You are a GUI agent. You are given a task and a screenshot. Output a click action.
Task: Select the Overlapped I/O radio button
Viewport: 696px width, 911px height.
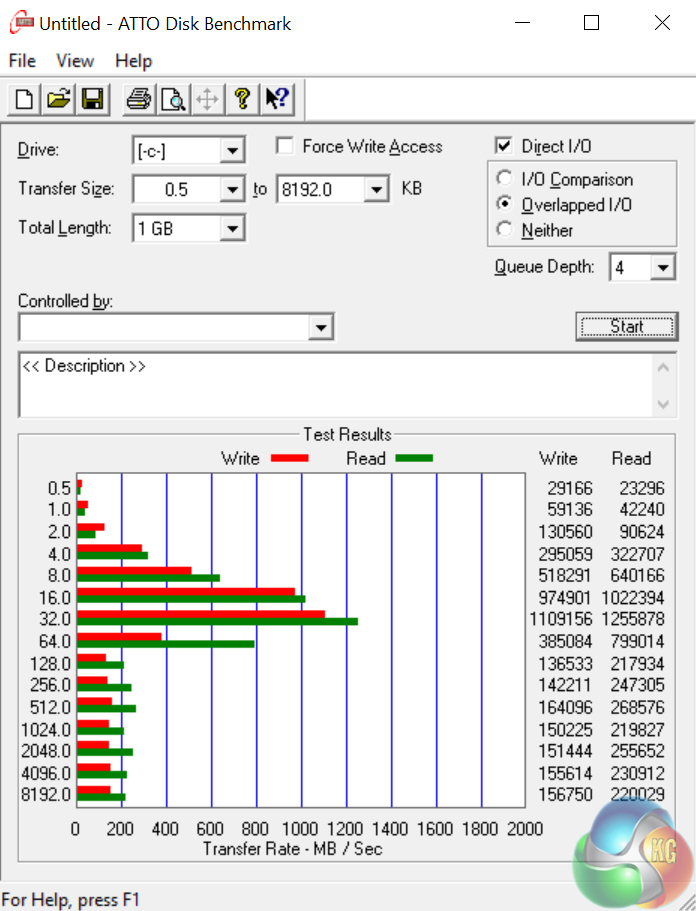(x=504, y=203)
